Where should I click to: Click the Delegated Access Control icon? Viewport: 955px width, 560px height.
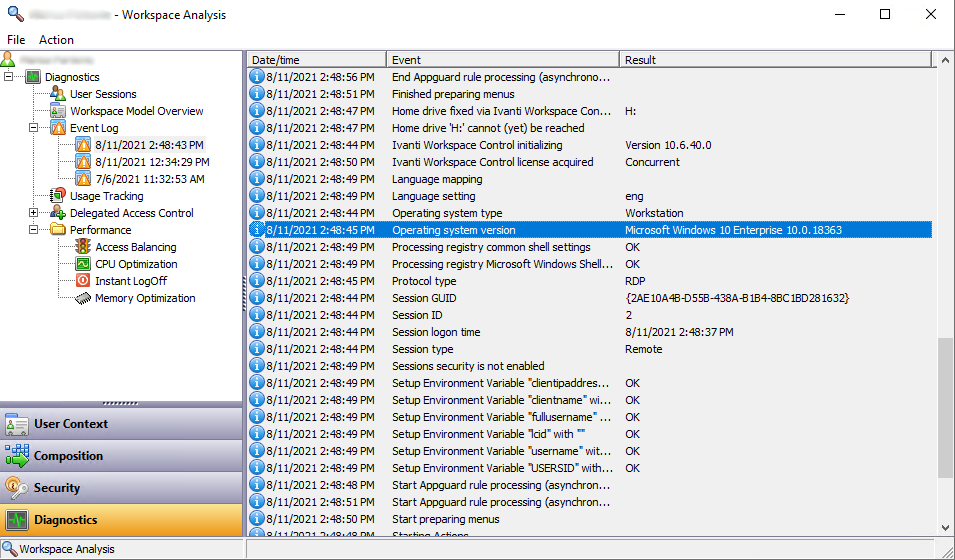point(58,213)
